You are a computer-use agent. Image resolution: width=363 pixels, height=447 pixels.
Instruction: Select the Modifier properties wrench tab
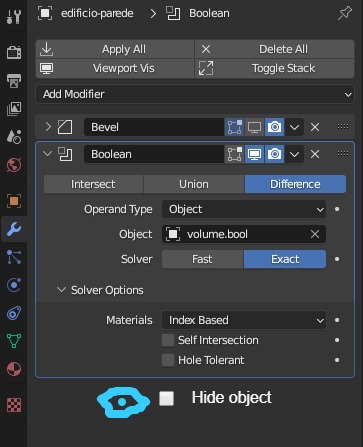(14, 229)
